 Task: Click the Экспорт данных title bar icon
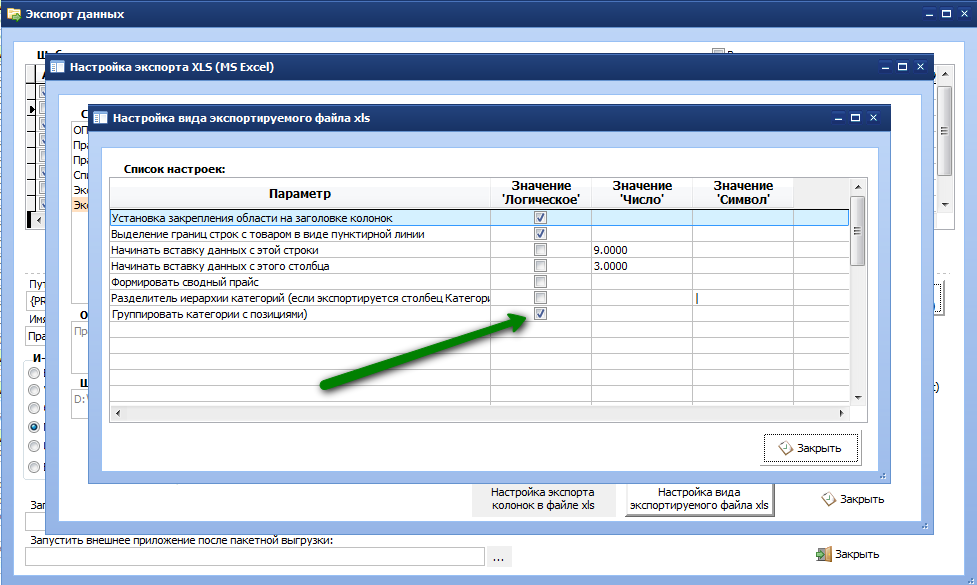(x=14, y=14)
